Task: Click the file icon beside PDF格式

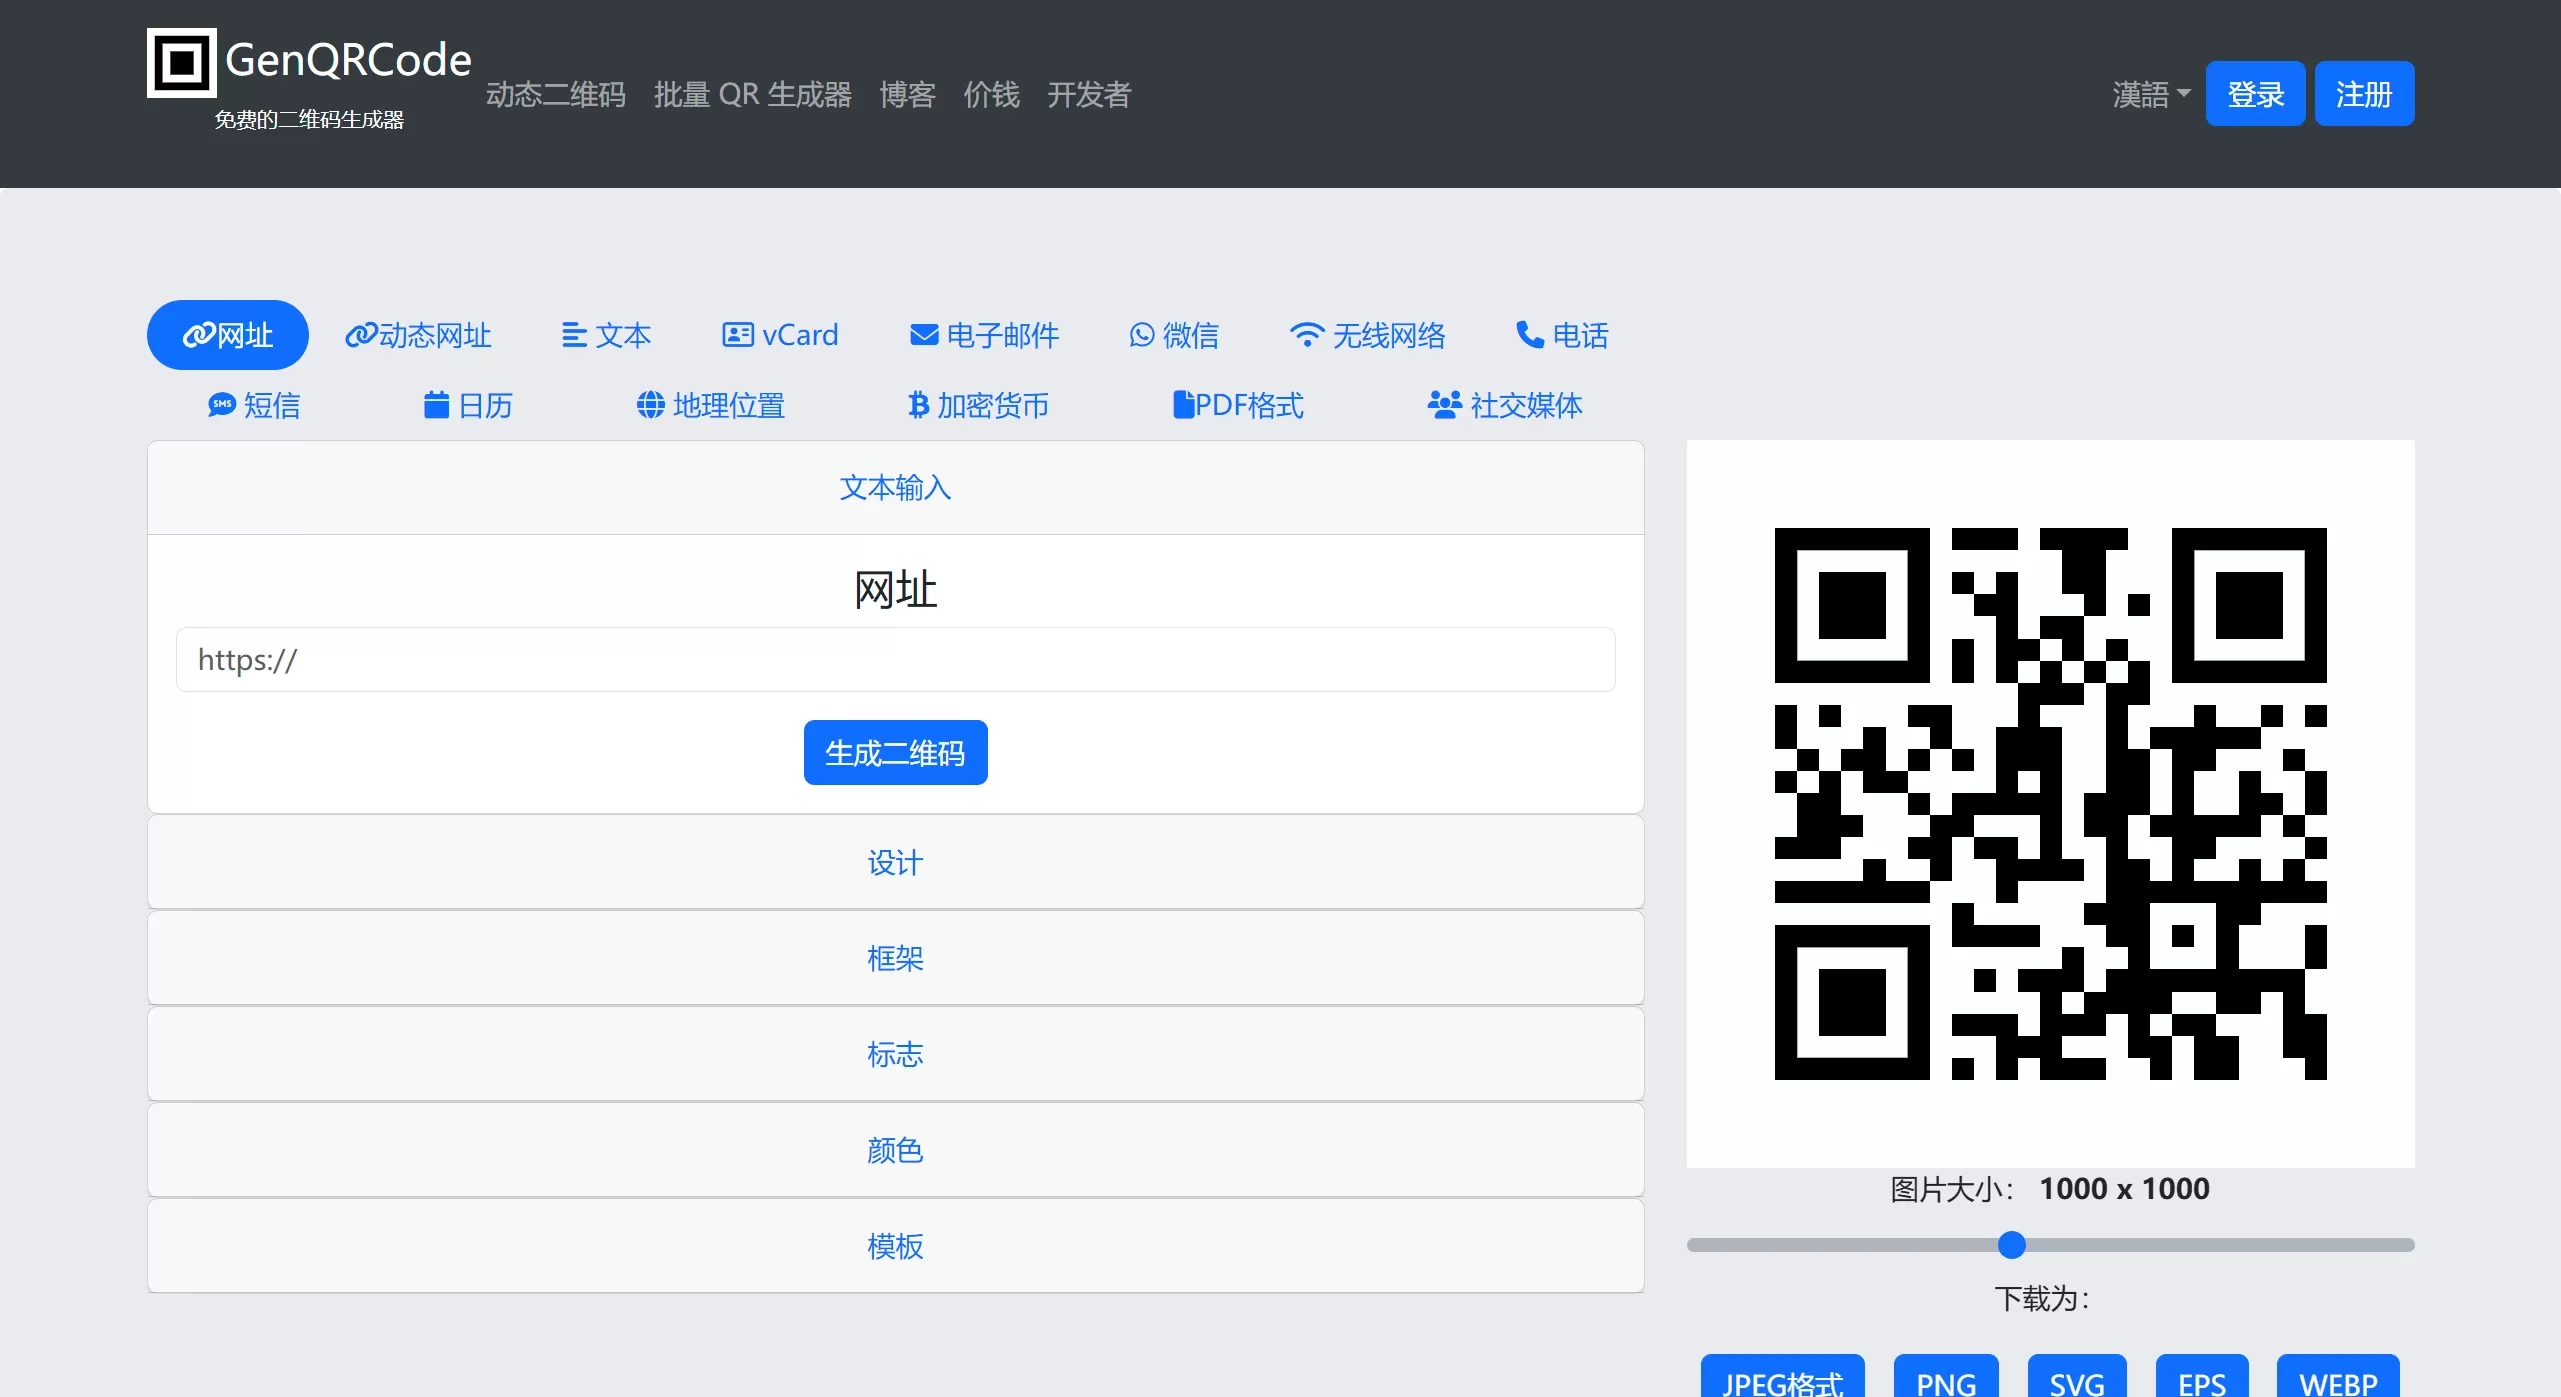Action: coord(1183,404)
